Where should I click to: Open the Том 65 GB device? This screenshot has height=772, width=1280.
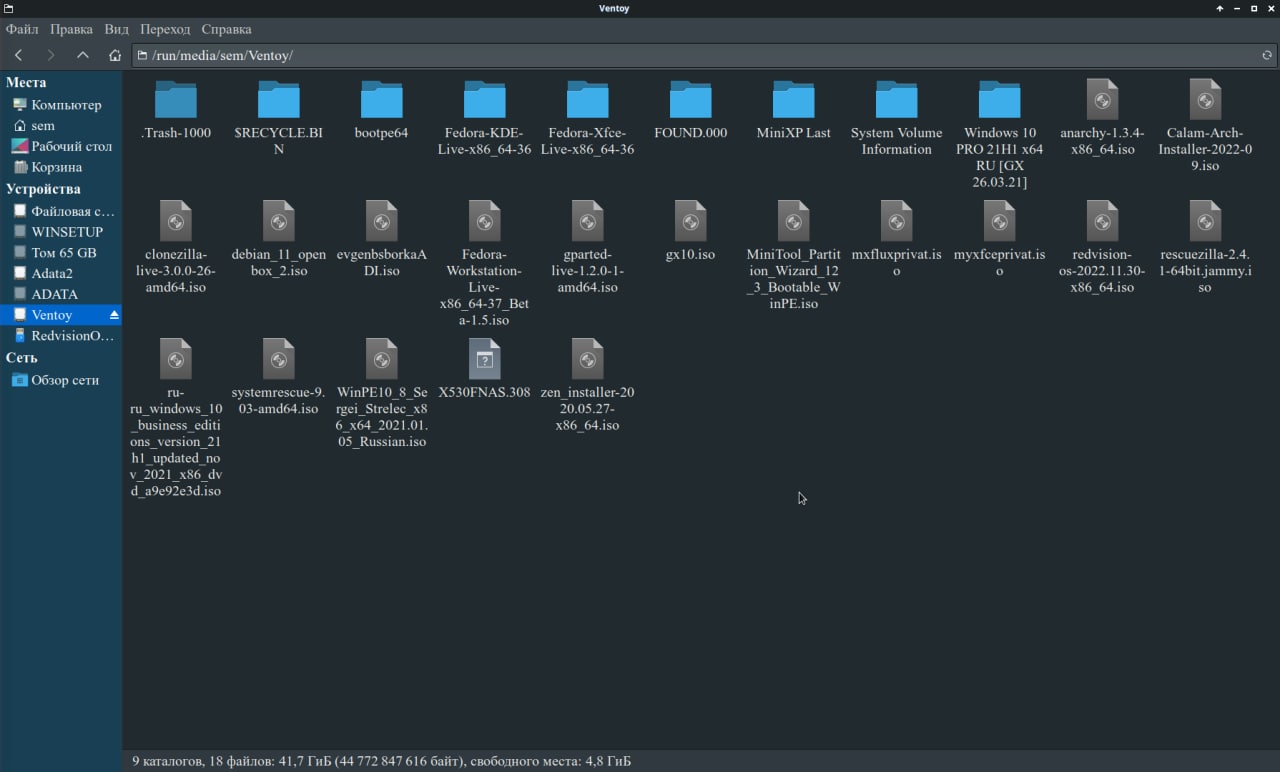click(61, 253)
